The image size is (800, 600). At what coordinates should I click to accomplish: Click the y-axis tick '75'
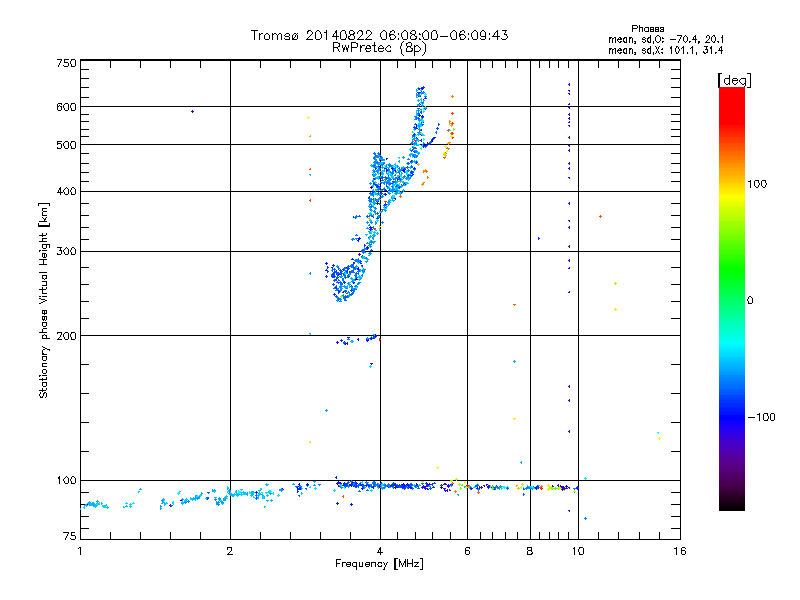[x=70, y=536]
